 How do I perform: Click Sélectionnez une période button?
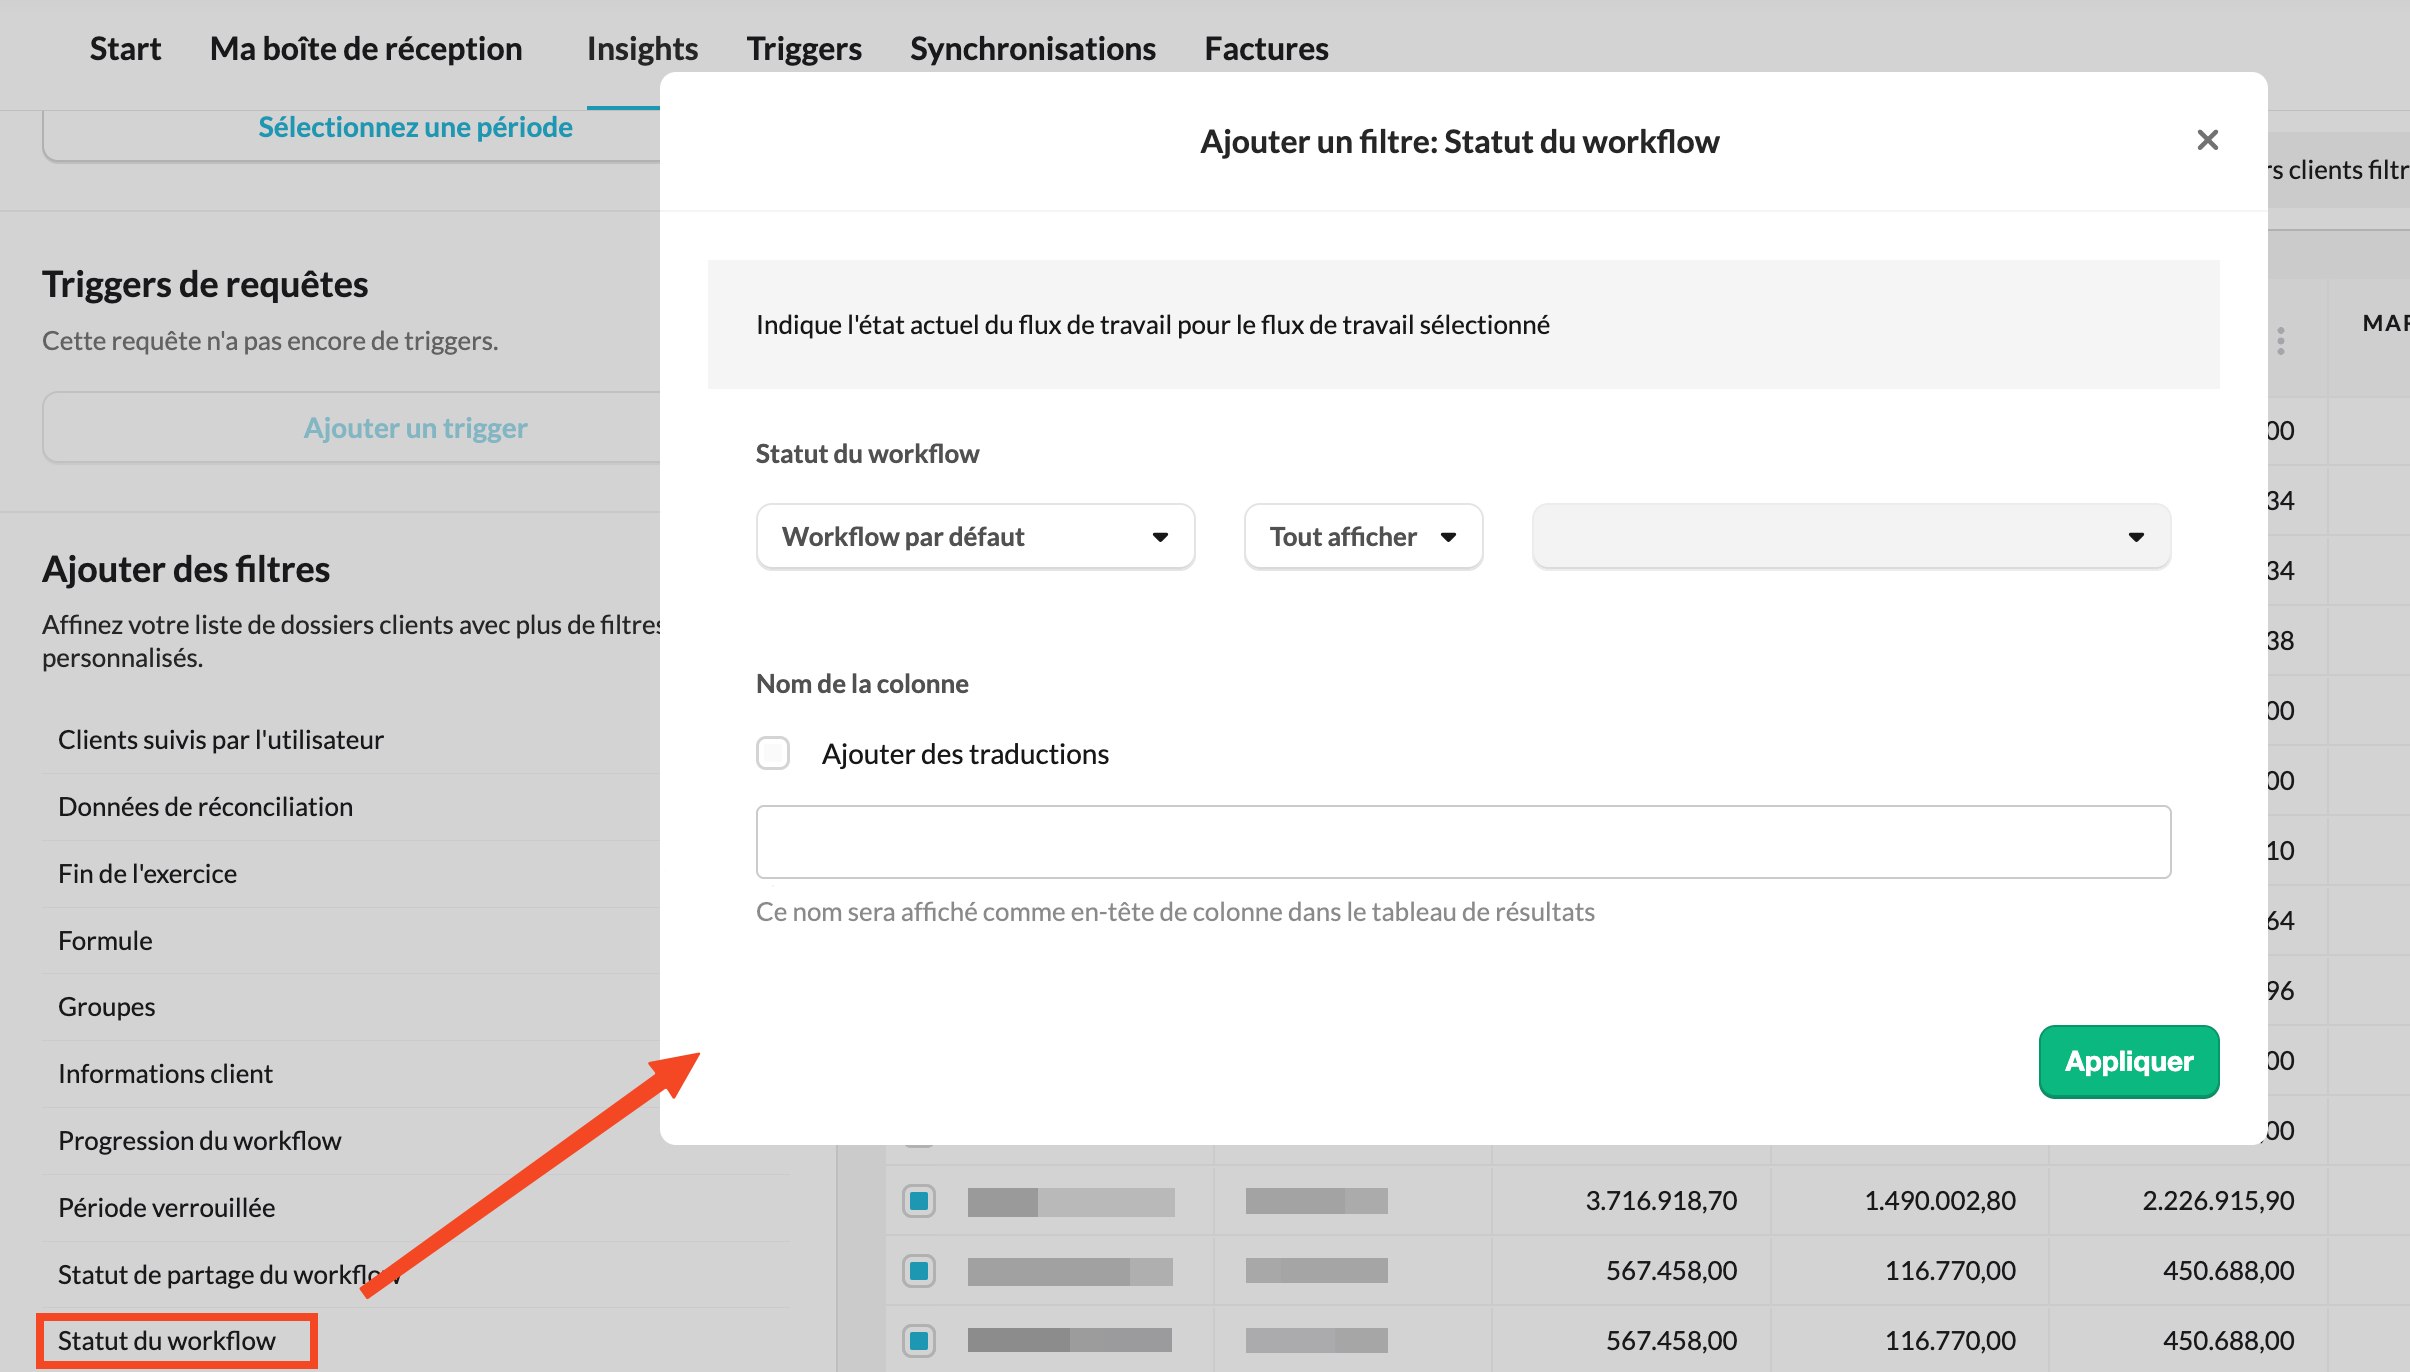(415, 128)
